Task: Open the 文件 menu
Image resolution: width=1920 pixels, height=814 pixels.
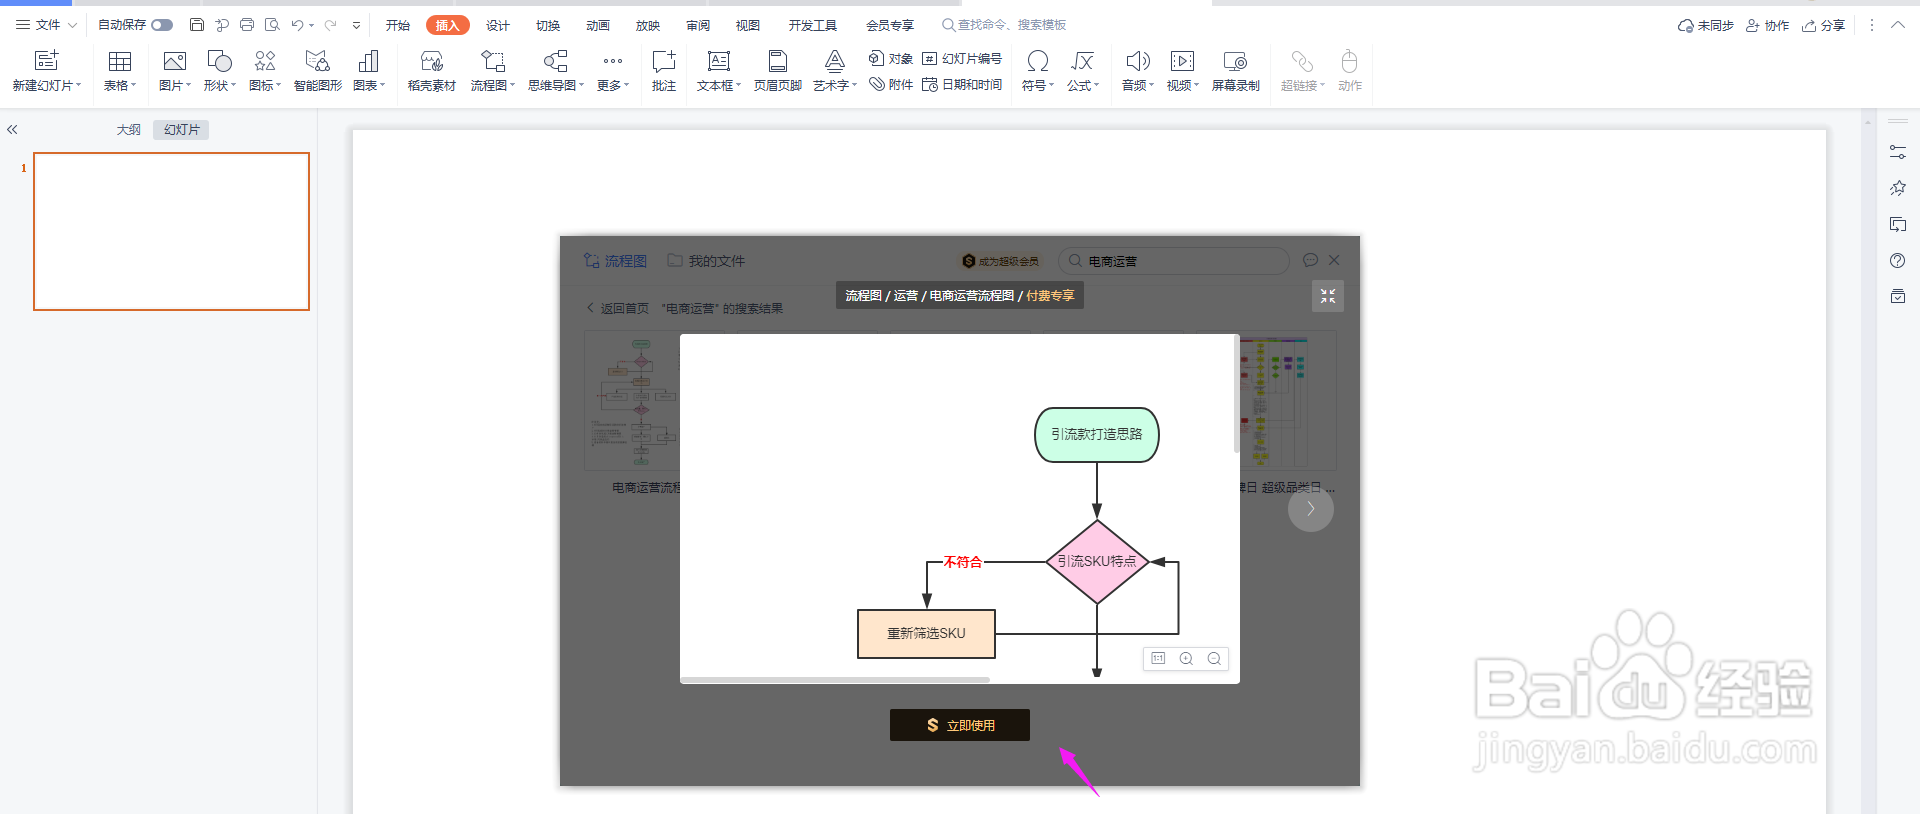Action: (x=46, y=25)
